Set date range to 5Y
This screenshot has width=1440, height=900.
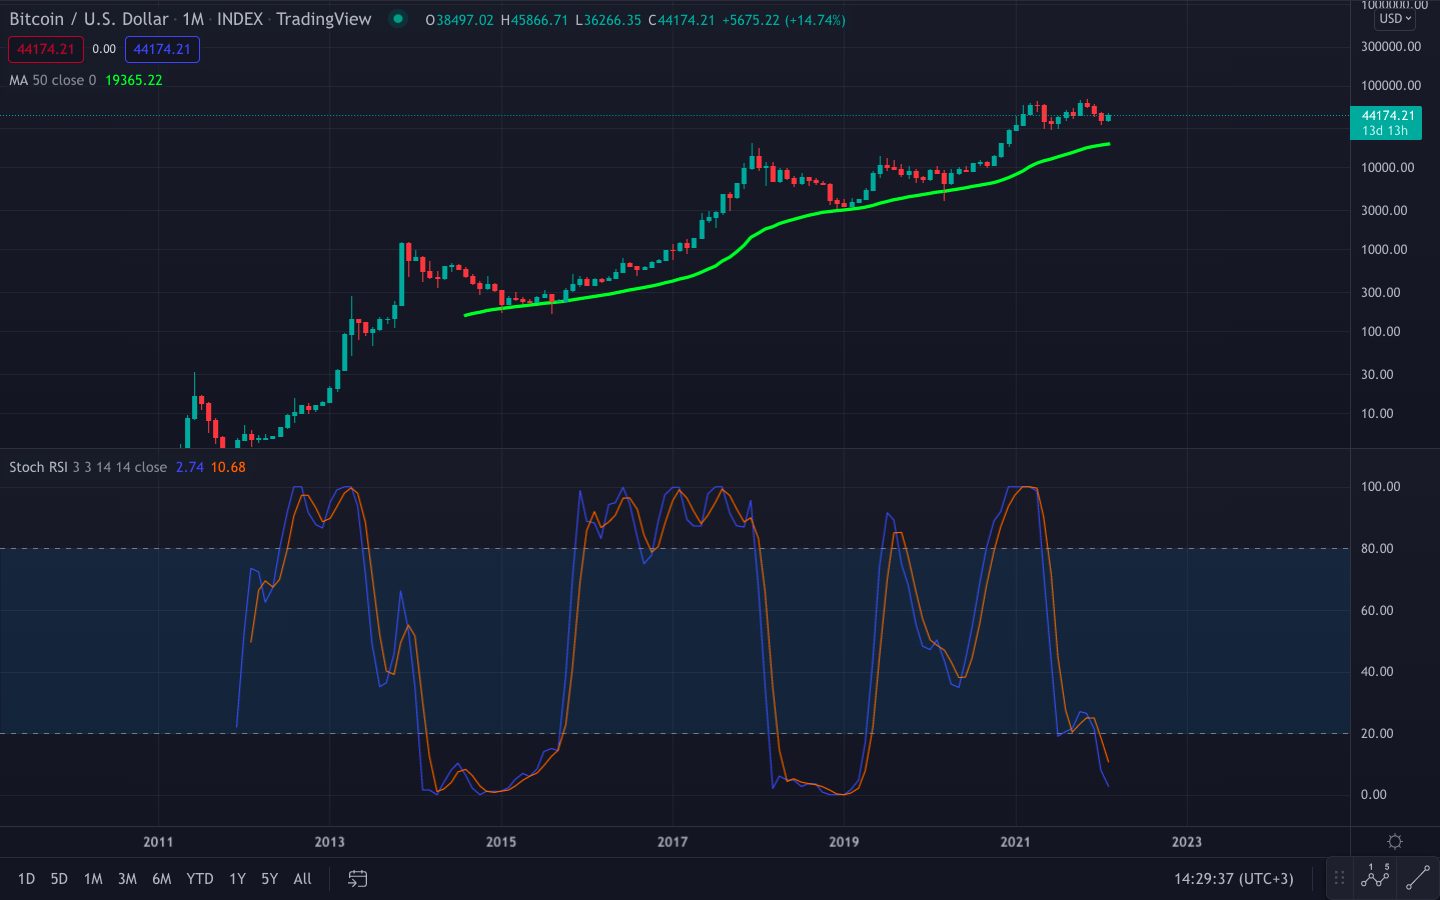pos(269,879)
